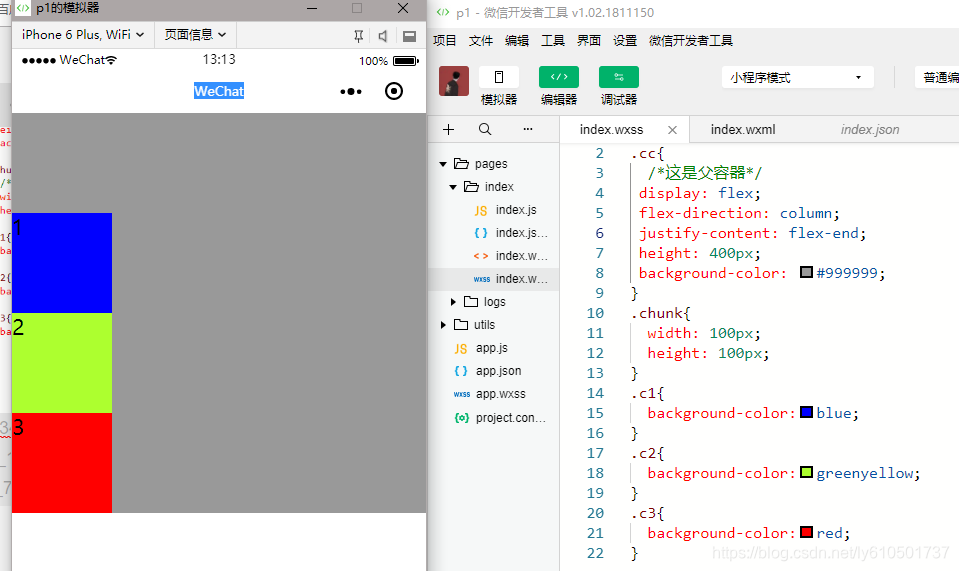Screen dimensions: 959x571
Task: Open the 微信开发者工具 menu
Action: coord(691,40)
